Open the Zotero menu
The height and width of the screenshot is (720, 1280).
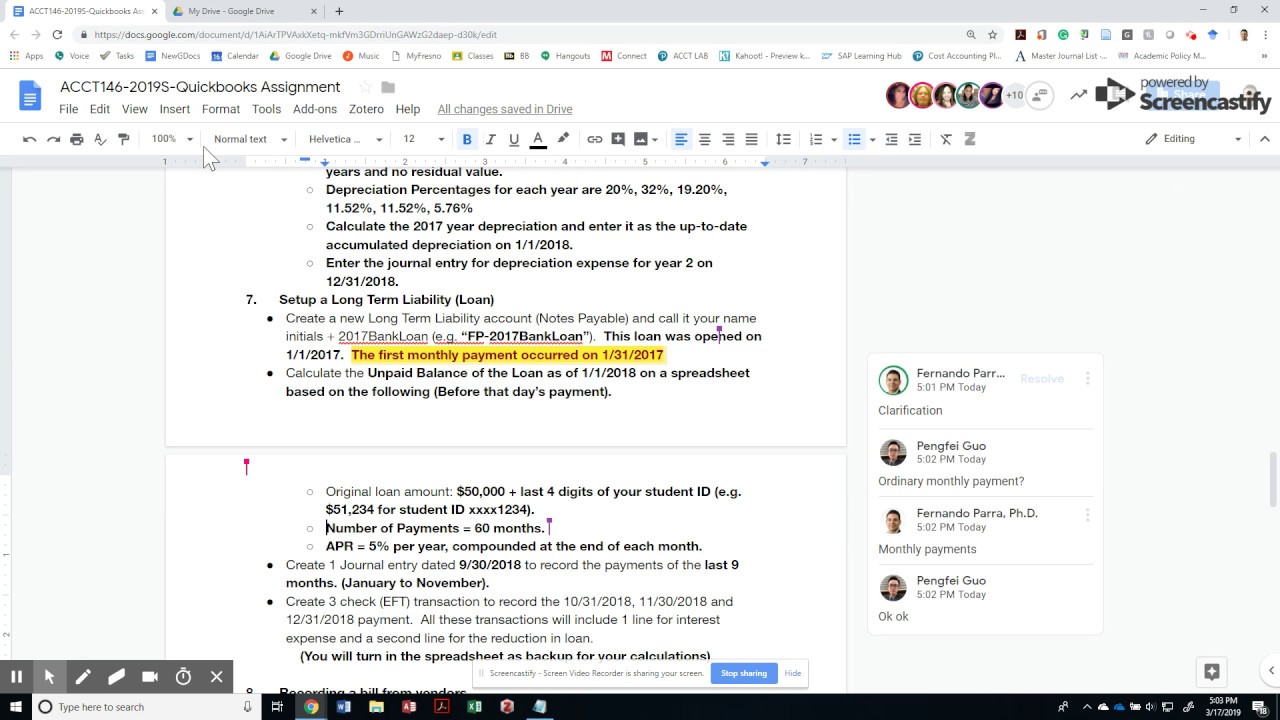pyautogui.click(x=366, y=109)
